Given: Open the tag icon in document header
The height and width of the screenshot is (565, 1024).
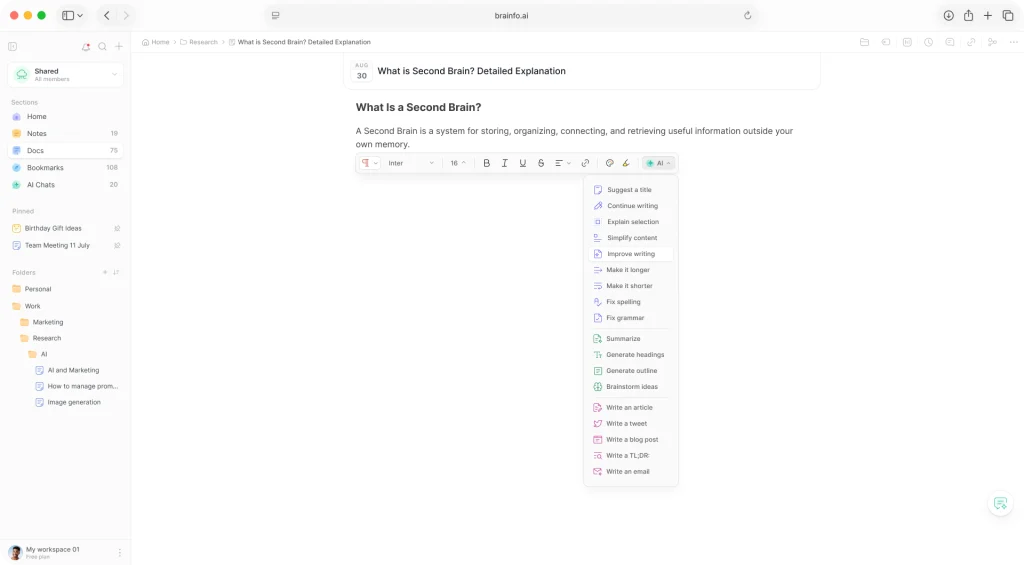Looking at the screenshot, I should tap(886, 42).
